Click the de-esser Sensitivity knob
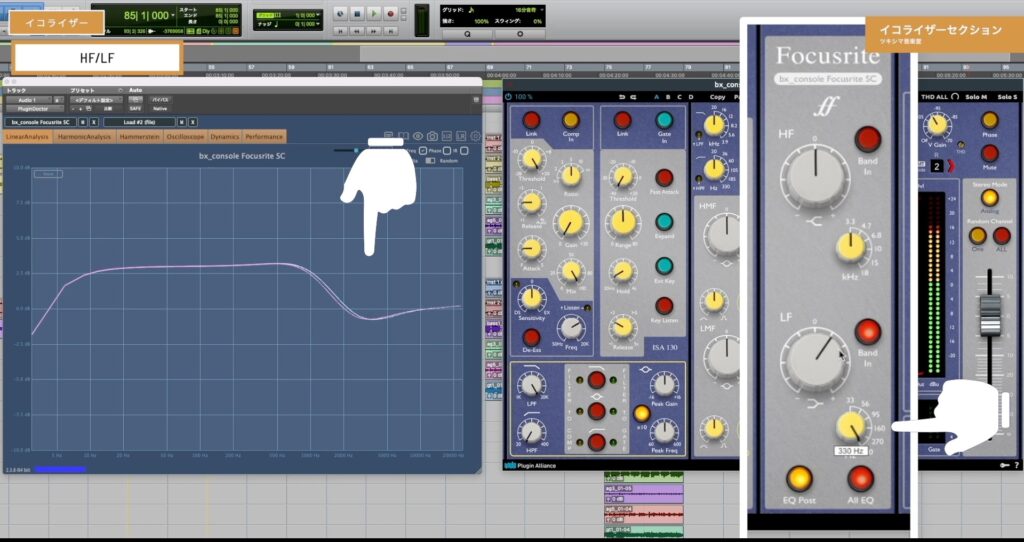 pos(532,298)
